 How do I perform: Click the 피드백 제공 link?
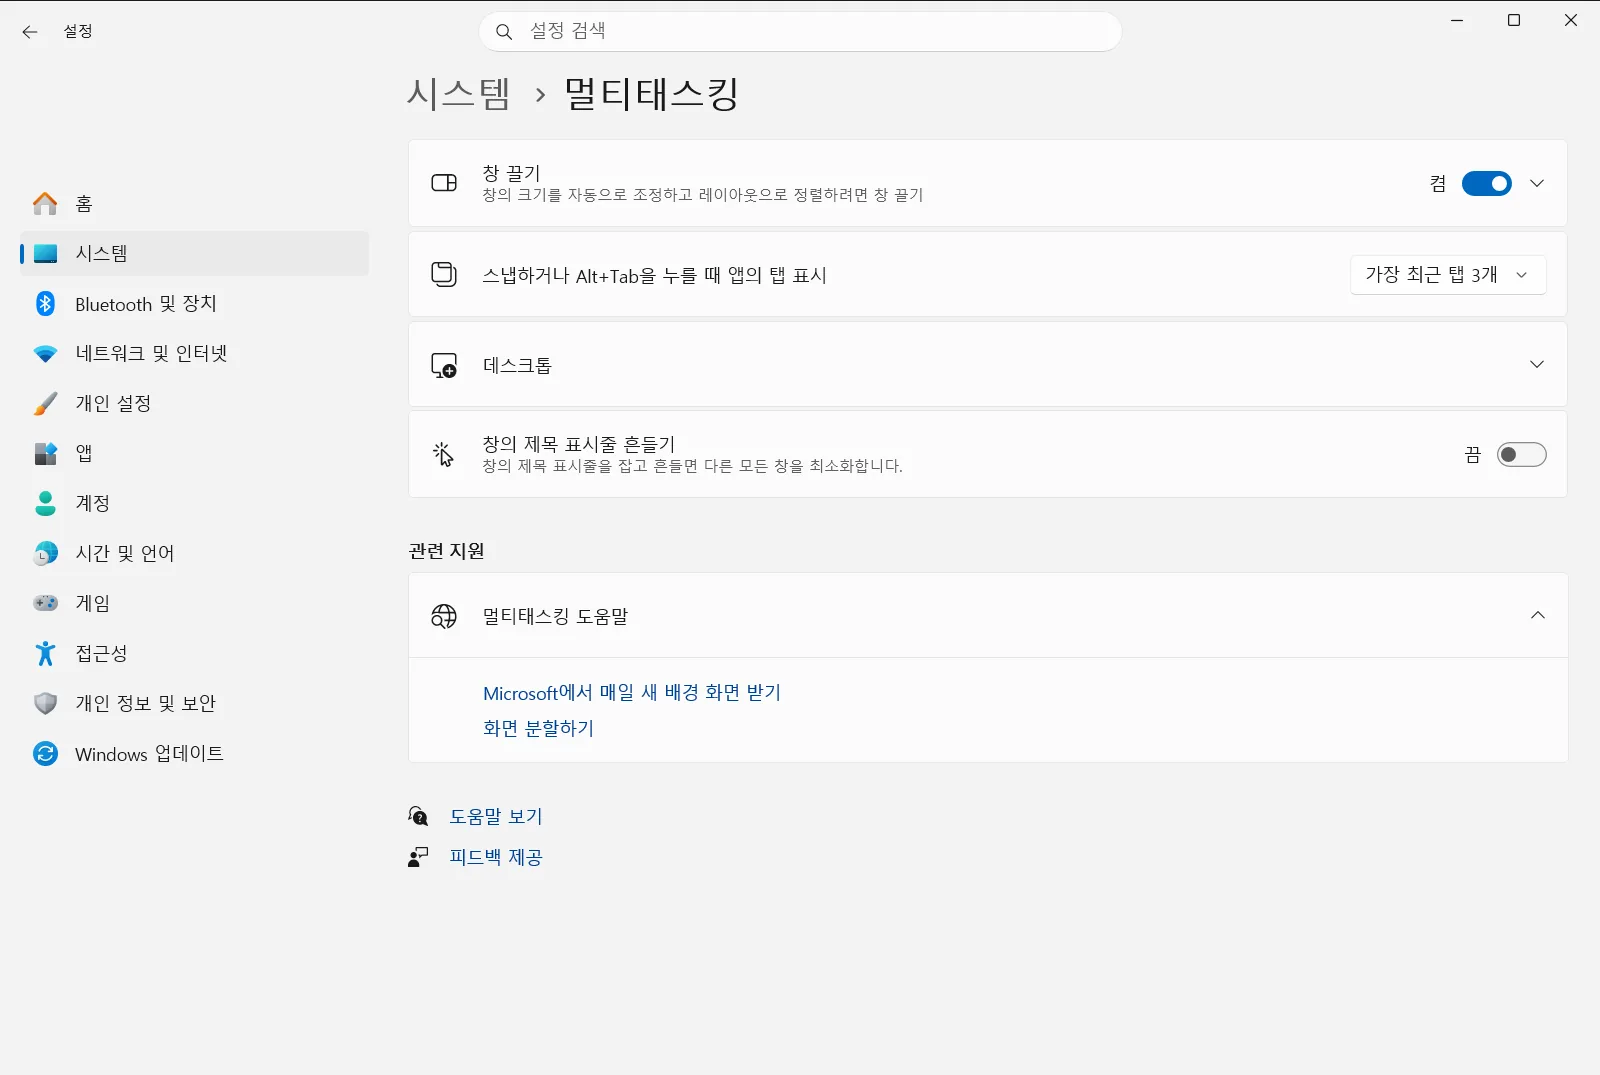tap(496, 858)
